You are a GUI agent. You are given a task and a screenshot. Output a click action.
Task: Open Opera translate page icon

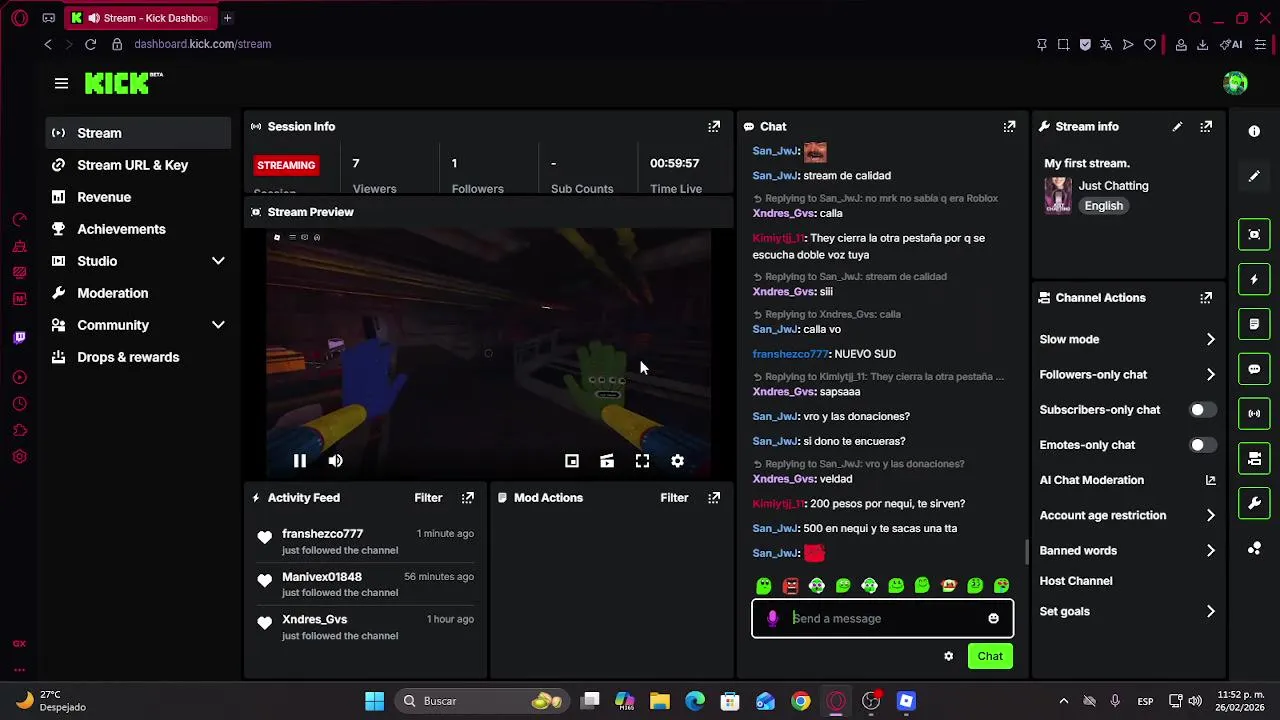(1106, 44)
